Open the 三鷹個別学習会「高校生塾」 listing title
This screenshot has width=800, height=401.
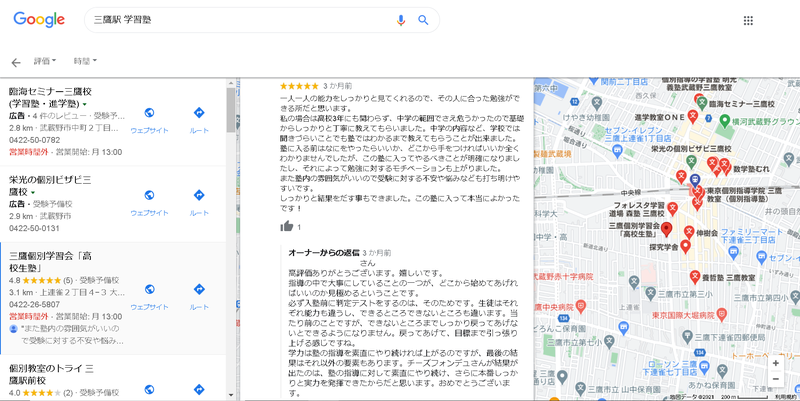51,262
